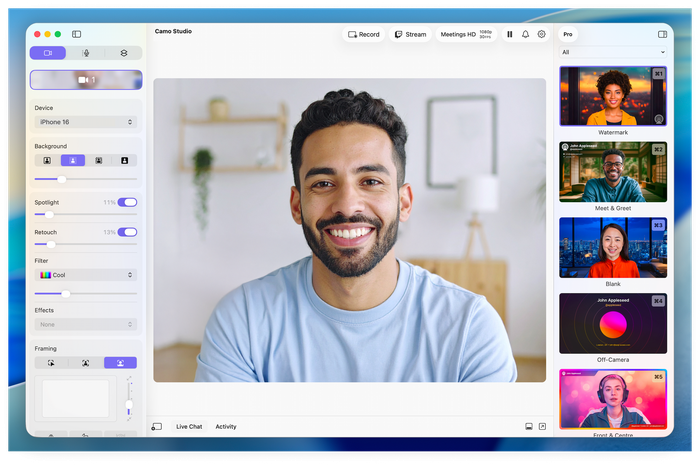Open the Activity tab
Image resolution: width=700 pixels, height=465 pixels.
pyautogui.click(x=226, y=427)
